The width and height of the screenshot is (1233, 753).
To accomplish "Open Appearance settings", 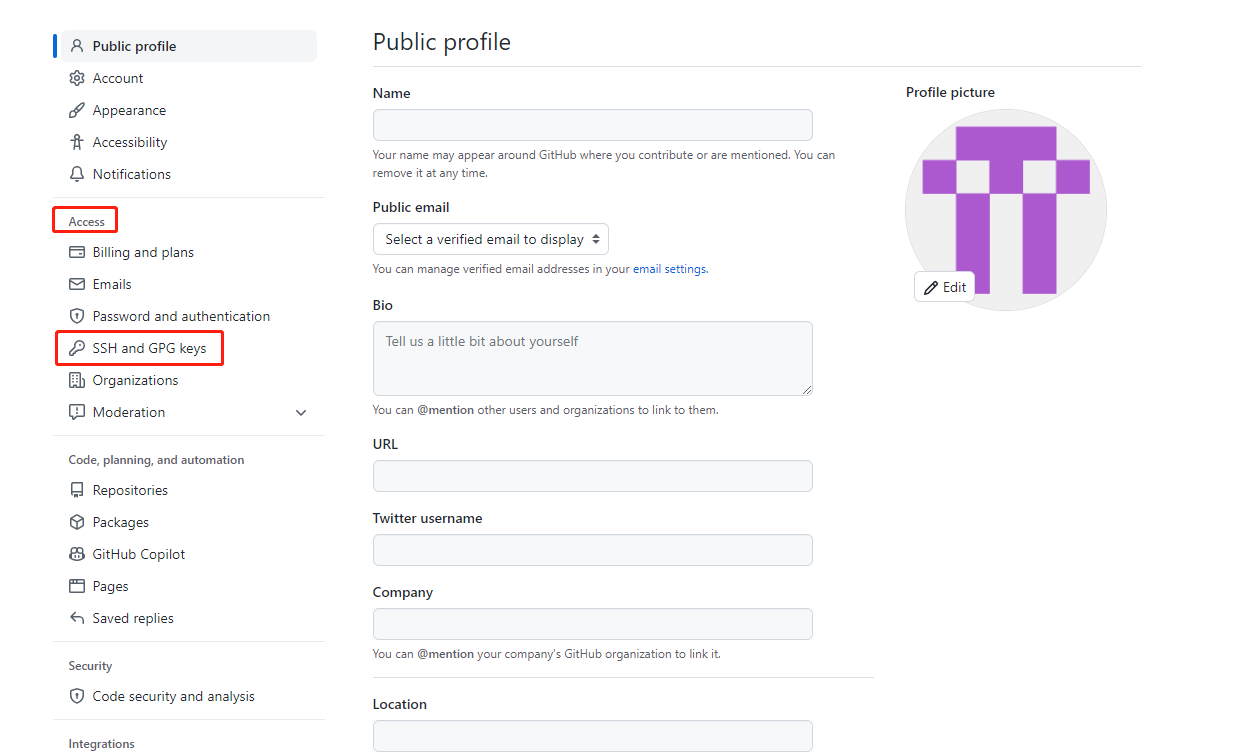I will 129,110.
